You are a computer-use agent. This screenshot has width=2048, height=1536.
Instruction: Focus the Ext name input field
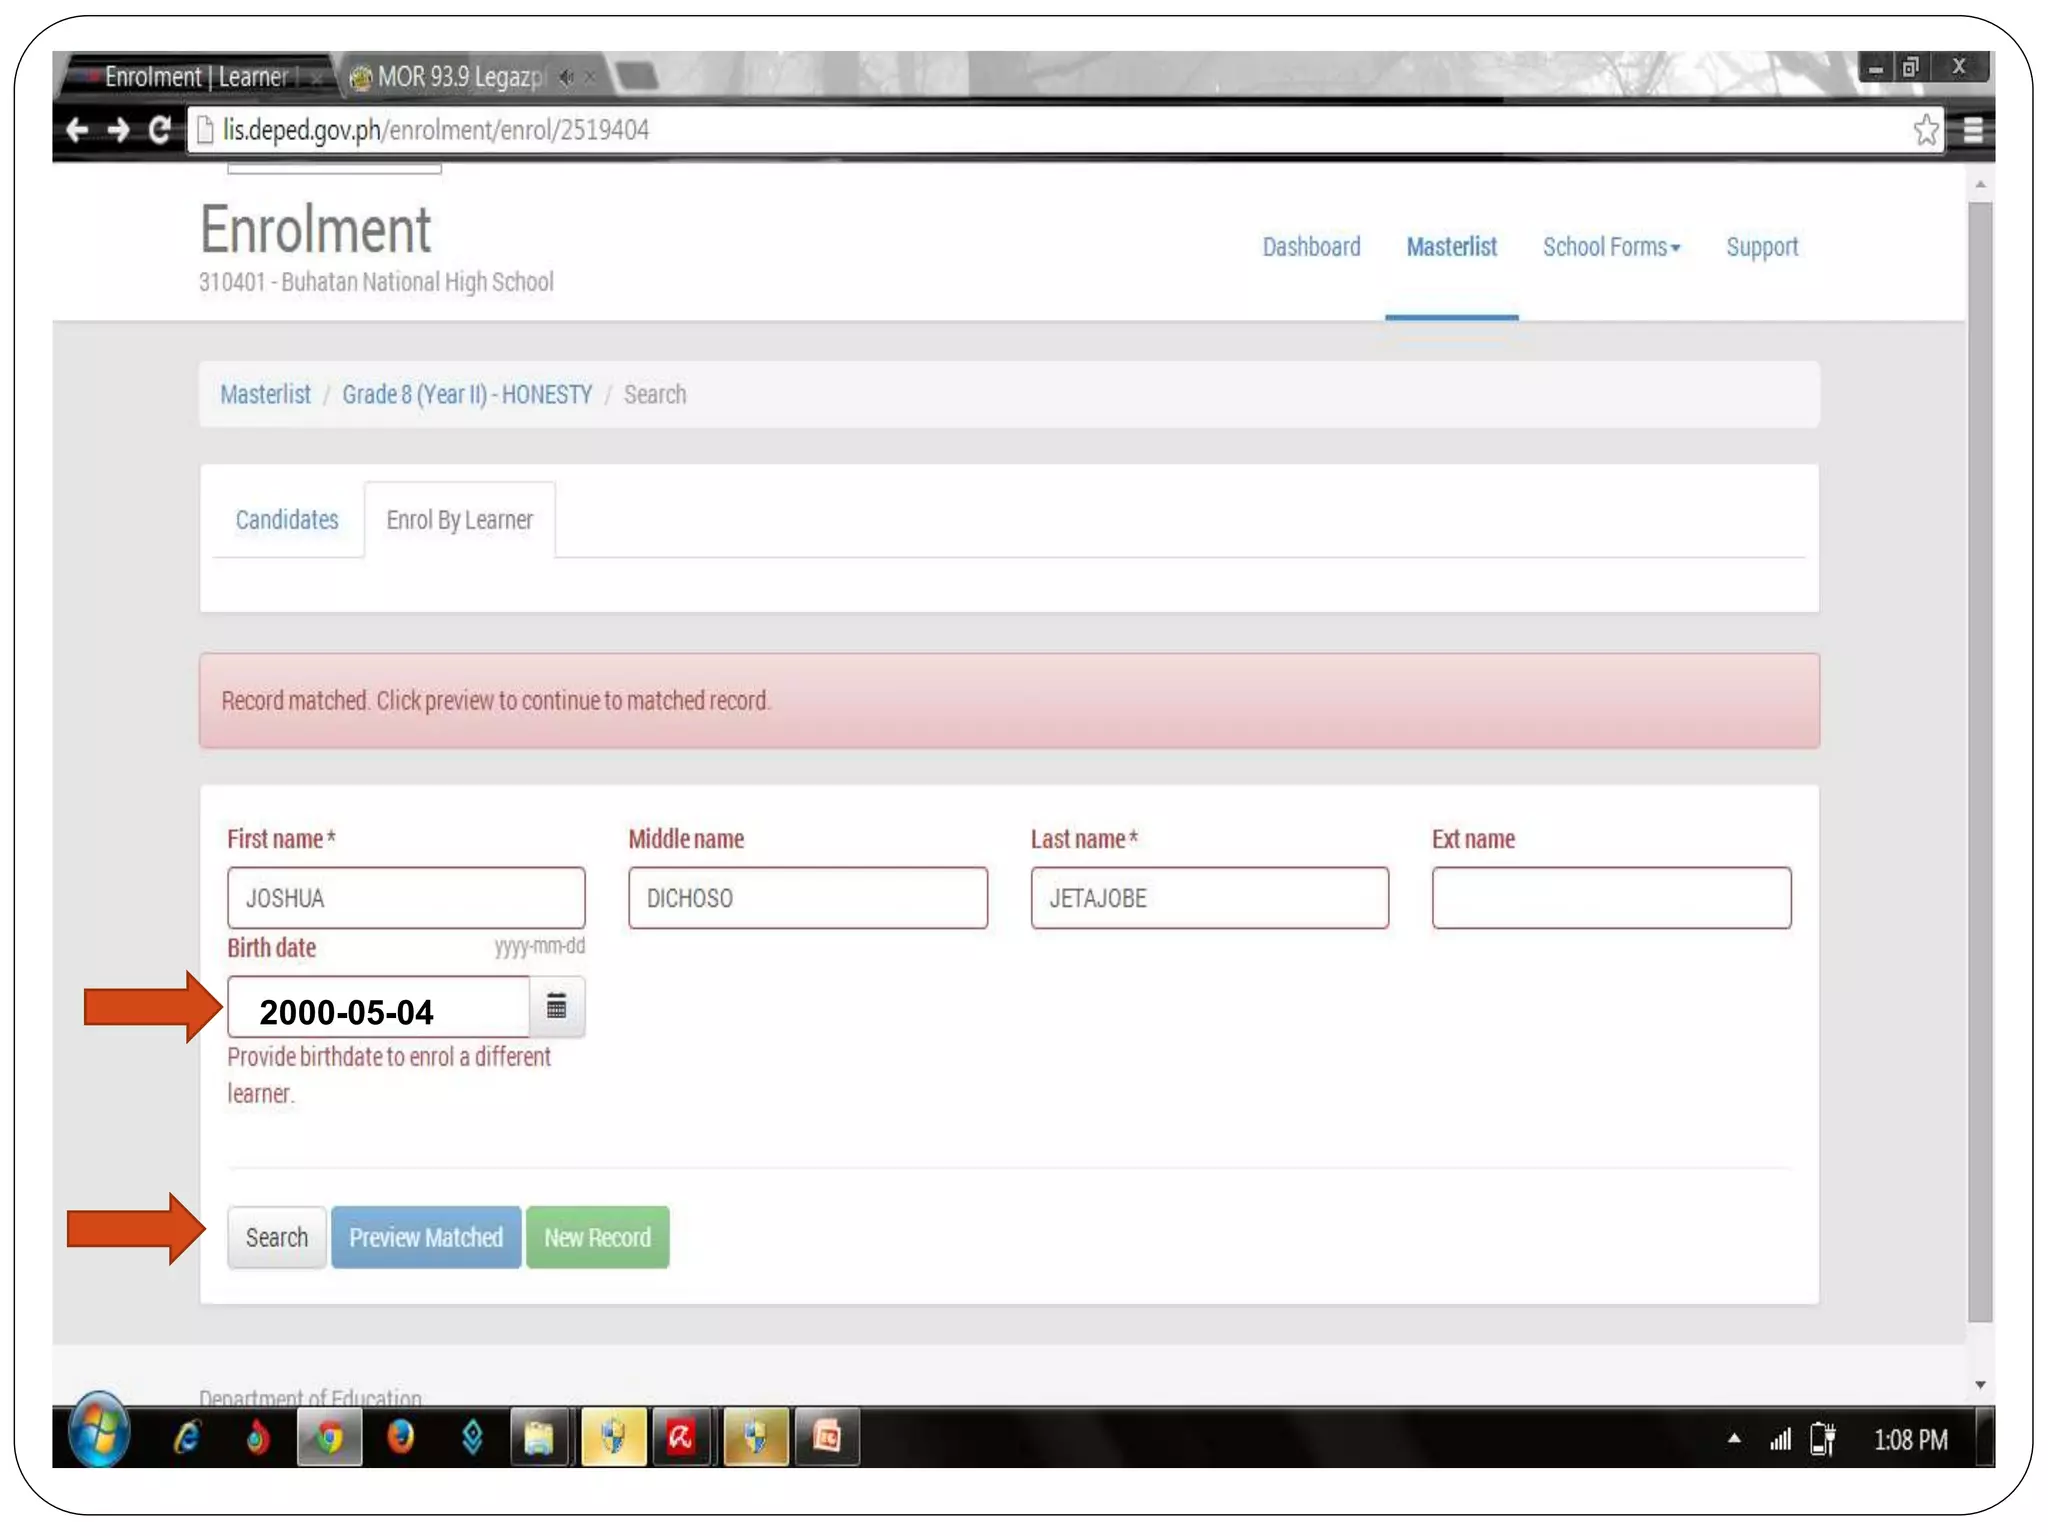(1610, 898)
